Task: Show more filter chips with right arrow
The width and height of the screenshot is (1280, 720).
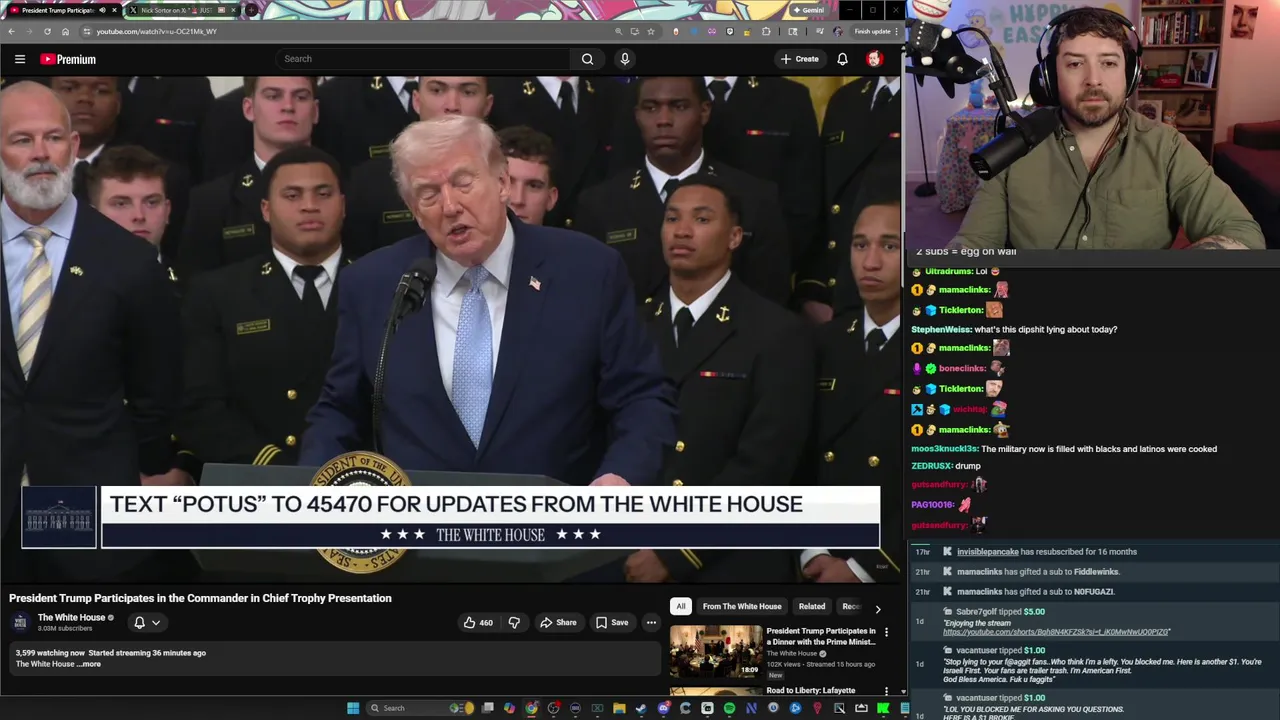Action: tap(878, 608)
